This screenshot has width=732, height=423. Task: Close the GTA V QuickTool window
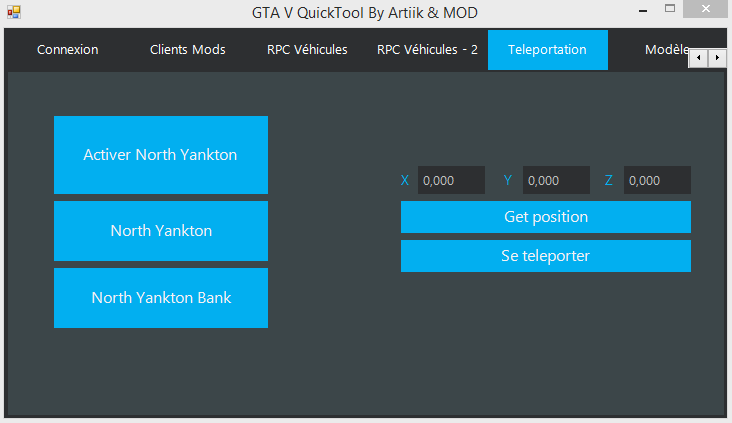(705, 9)
